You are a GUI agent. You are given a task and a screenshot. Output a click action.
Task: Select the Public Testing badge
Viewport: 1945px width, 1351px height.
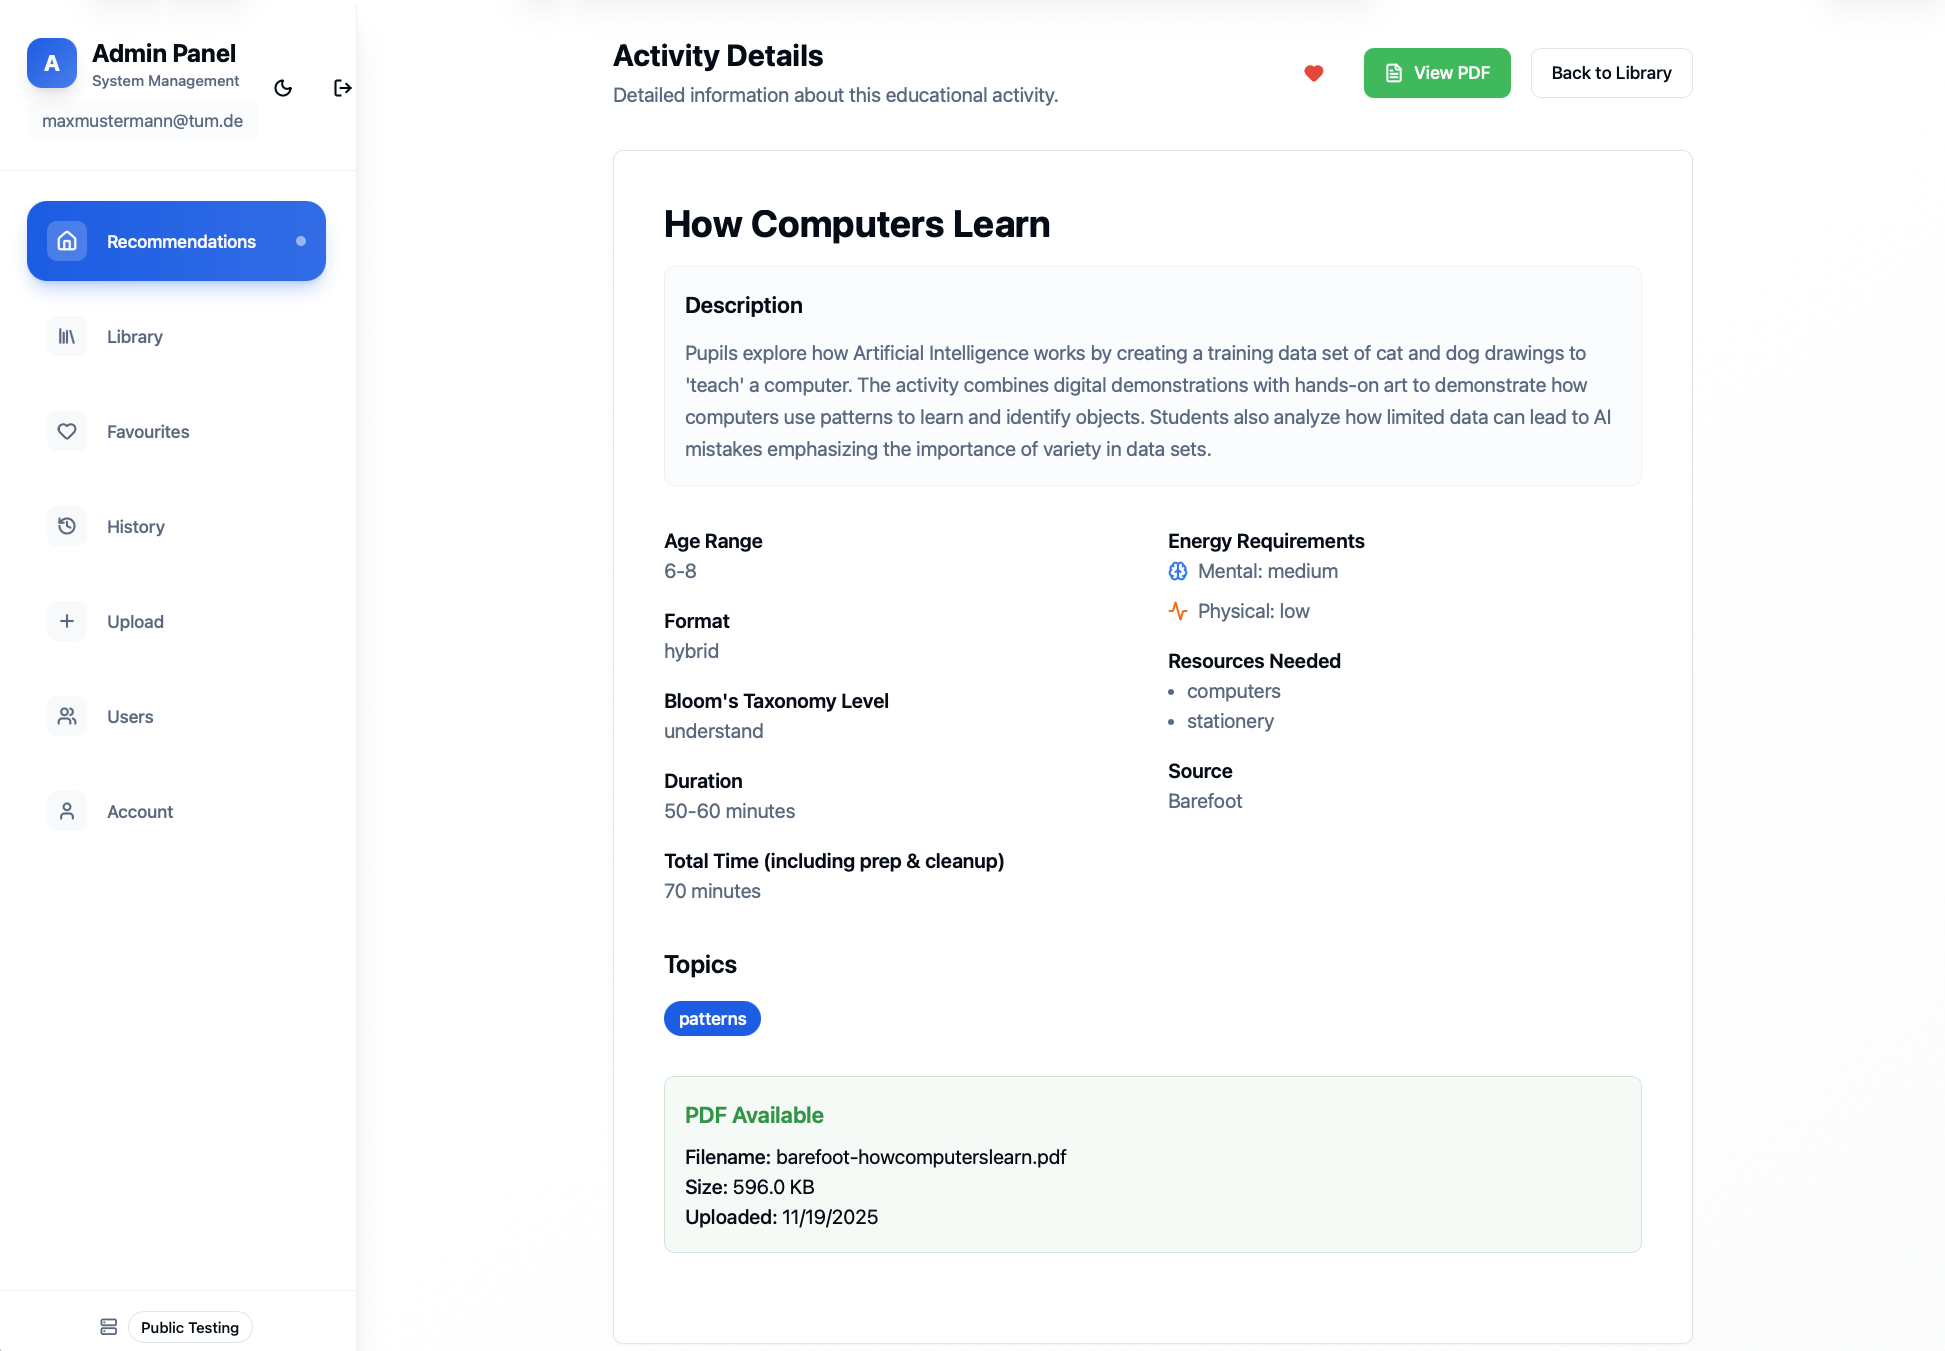(190, 1327)
